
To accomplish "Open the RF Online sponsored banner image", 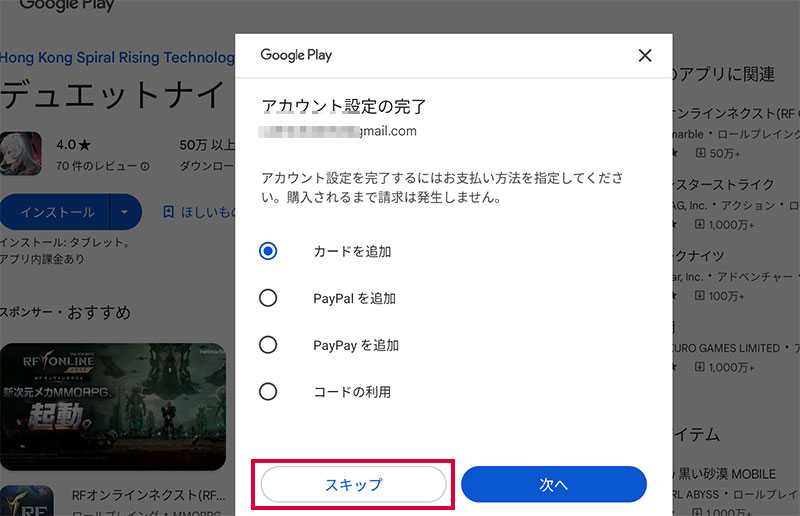I will coord(112,400).
